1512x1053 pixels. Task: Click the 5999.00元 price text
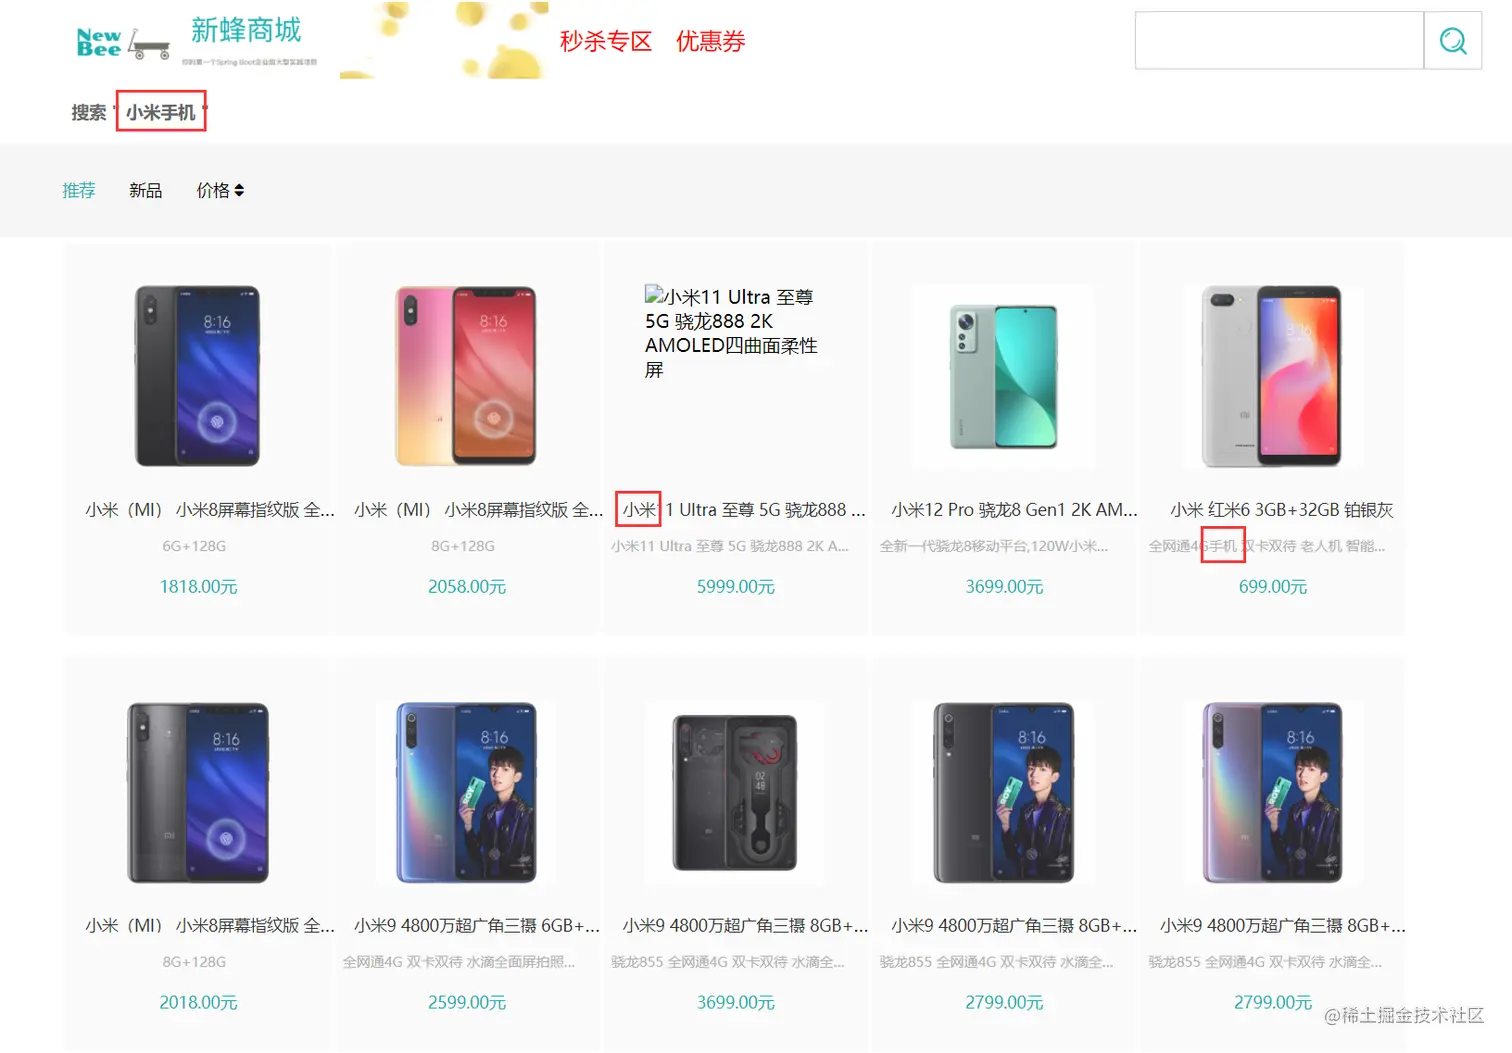736,587
